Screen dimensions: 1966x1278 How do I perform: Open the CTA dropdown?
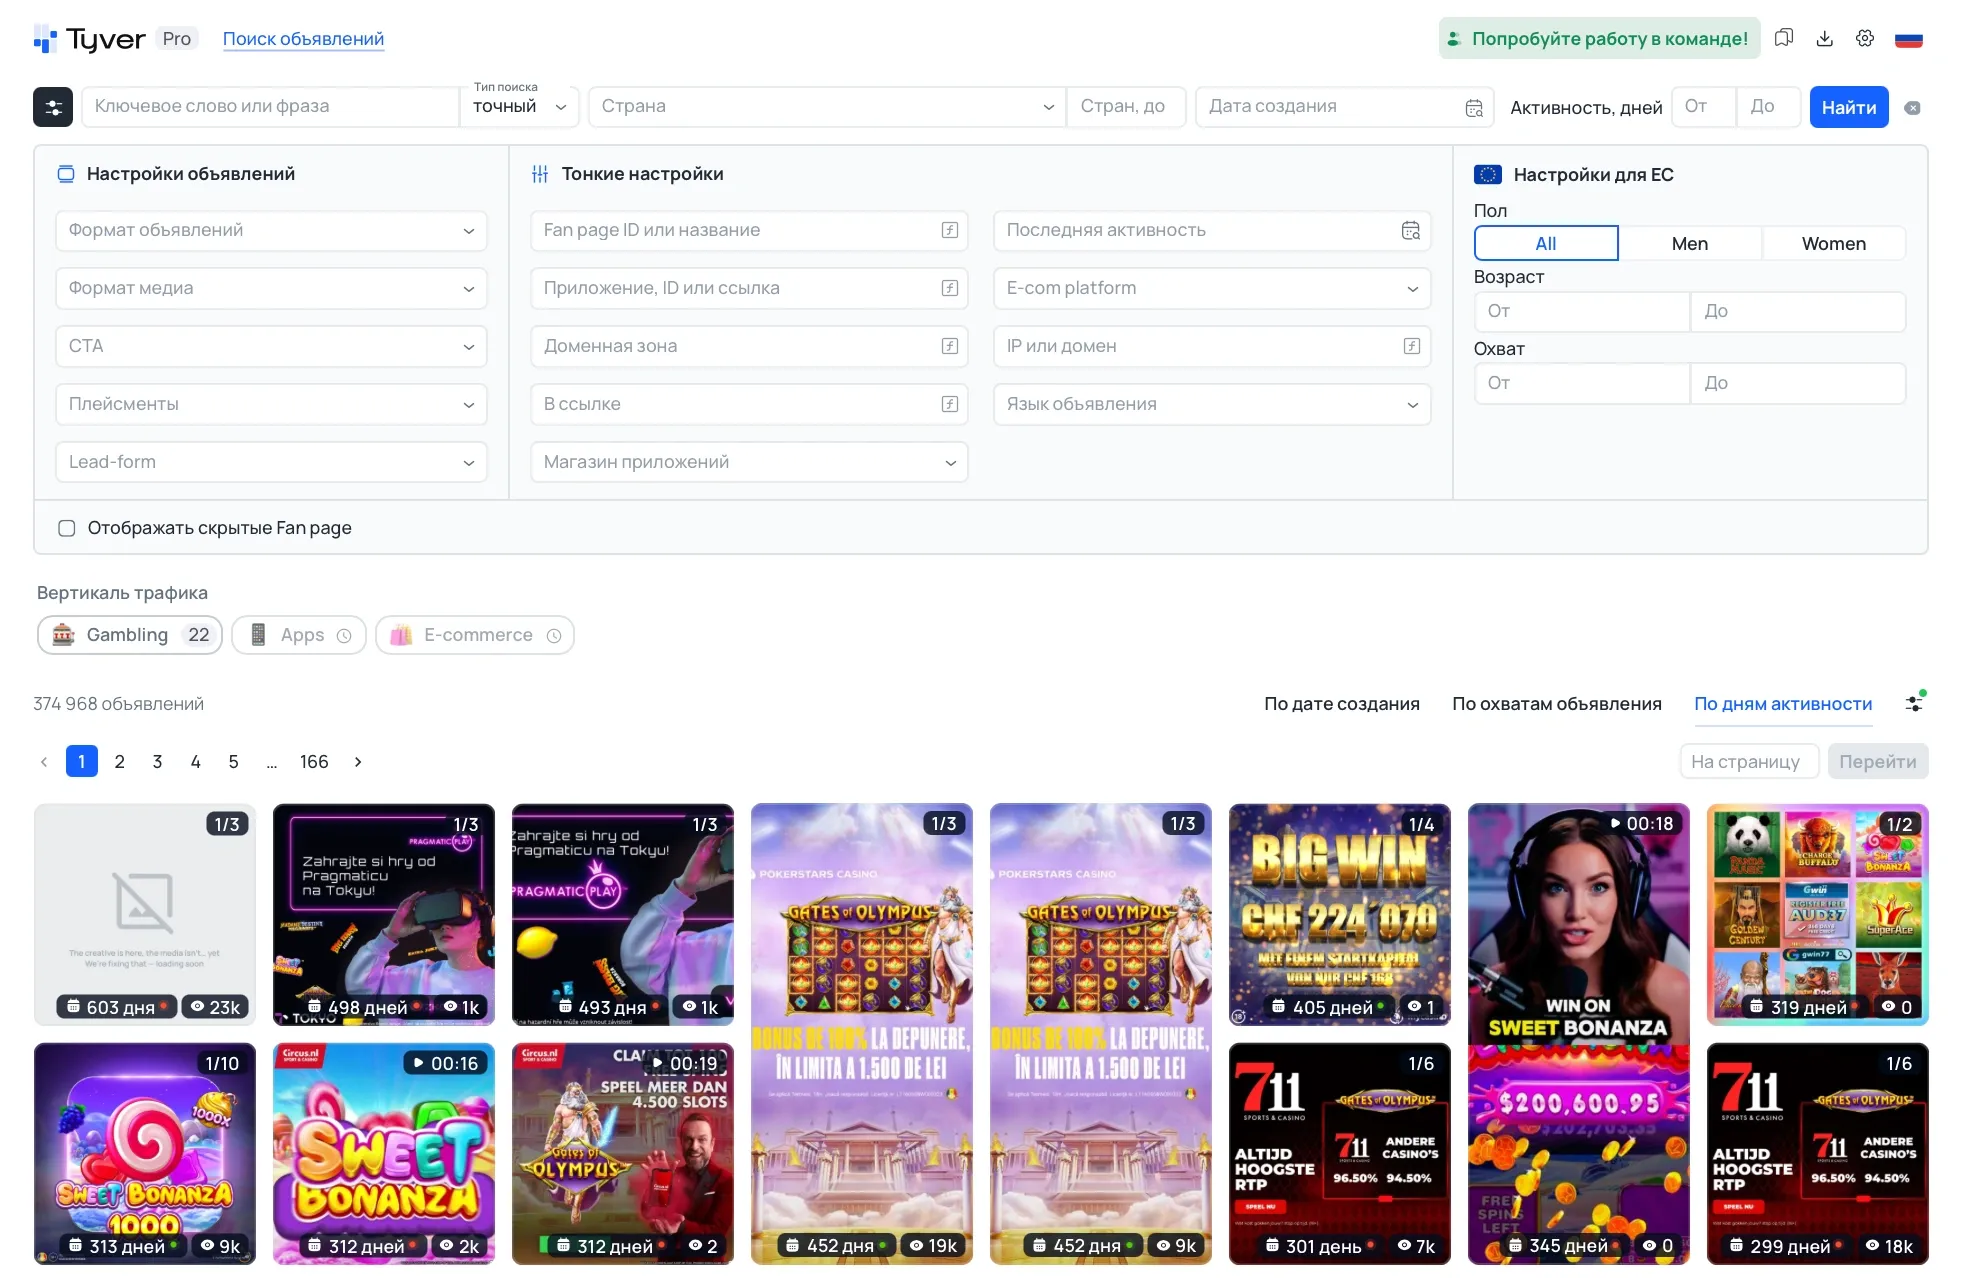(271, 346)
